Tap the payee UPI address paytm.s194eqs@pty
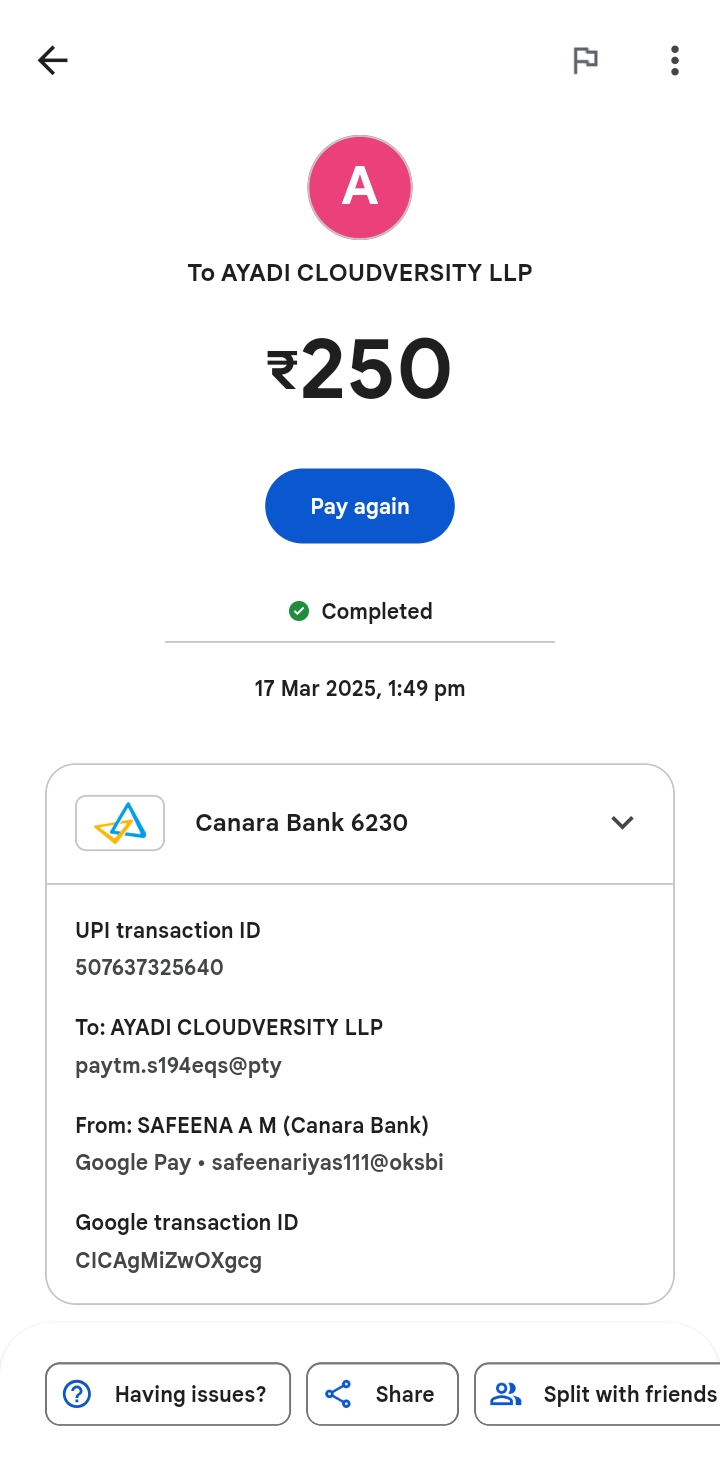The height and width of the screenshot is (1465, 720). click(x=178, y=1065)
